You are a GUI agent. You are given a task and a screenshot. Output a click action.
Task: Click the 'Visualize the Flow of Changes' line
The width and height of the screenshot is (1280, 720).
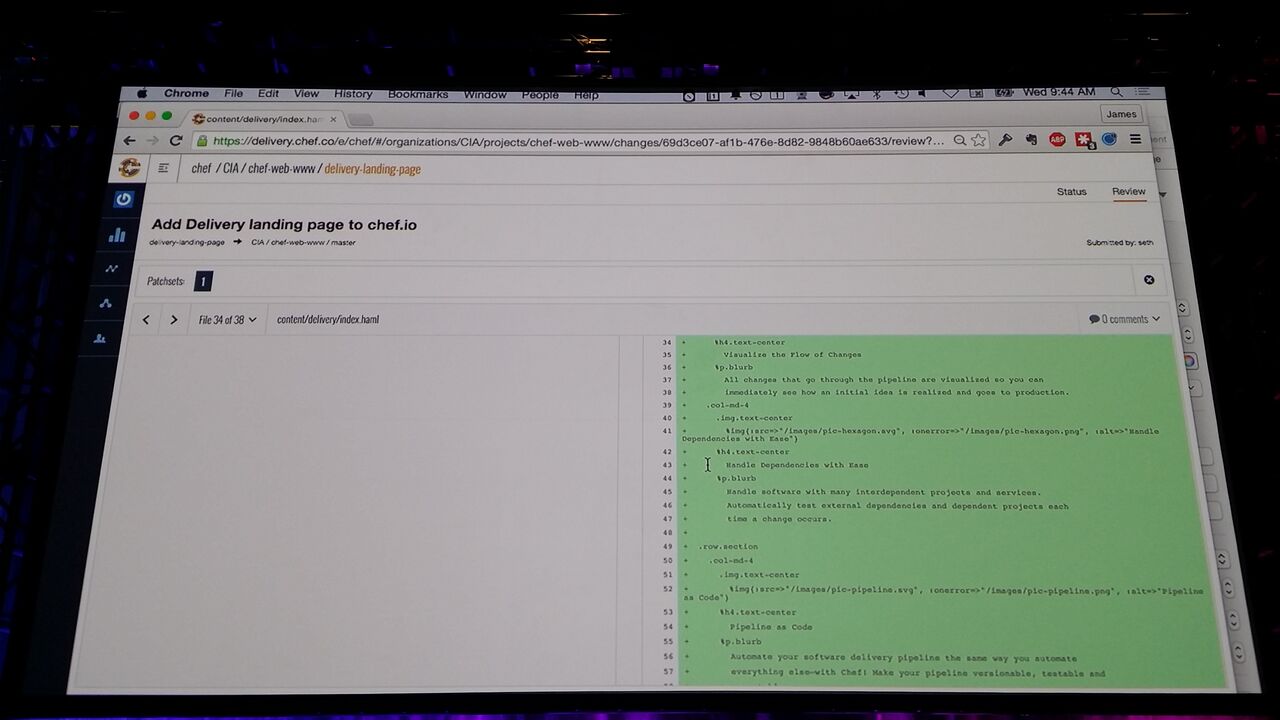[792, 354]
